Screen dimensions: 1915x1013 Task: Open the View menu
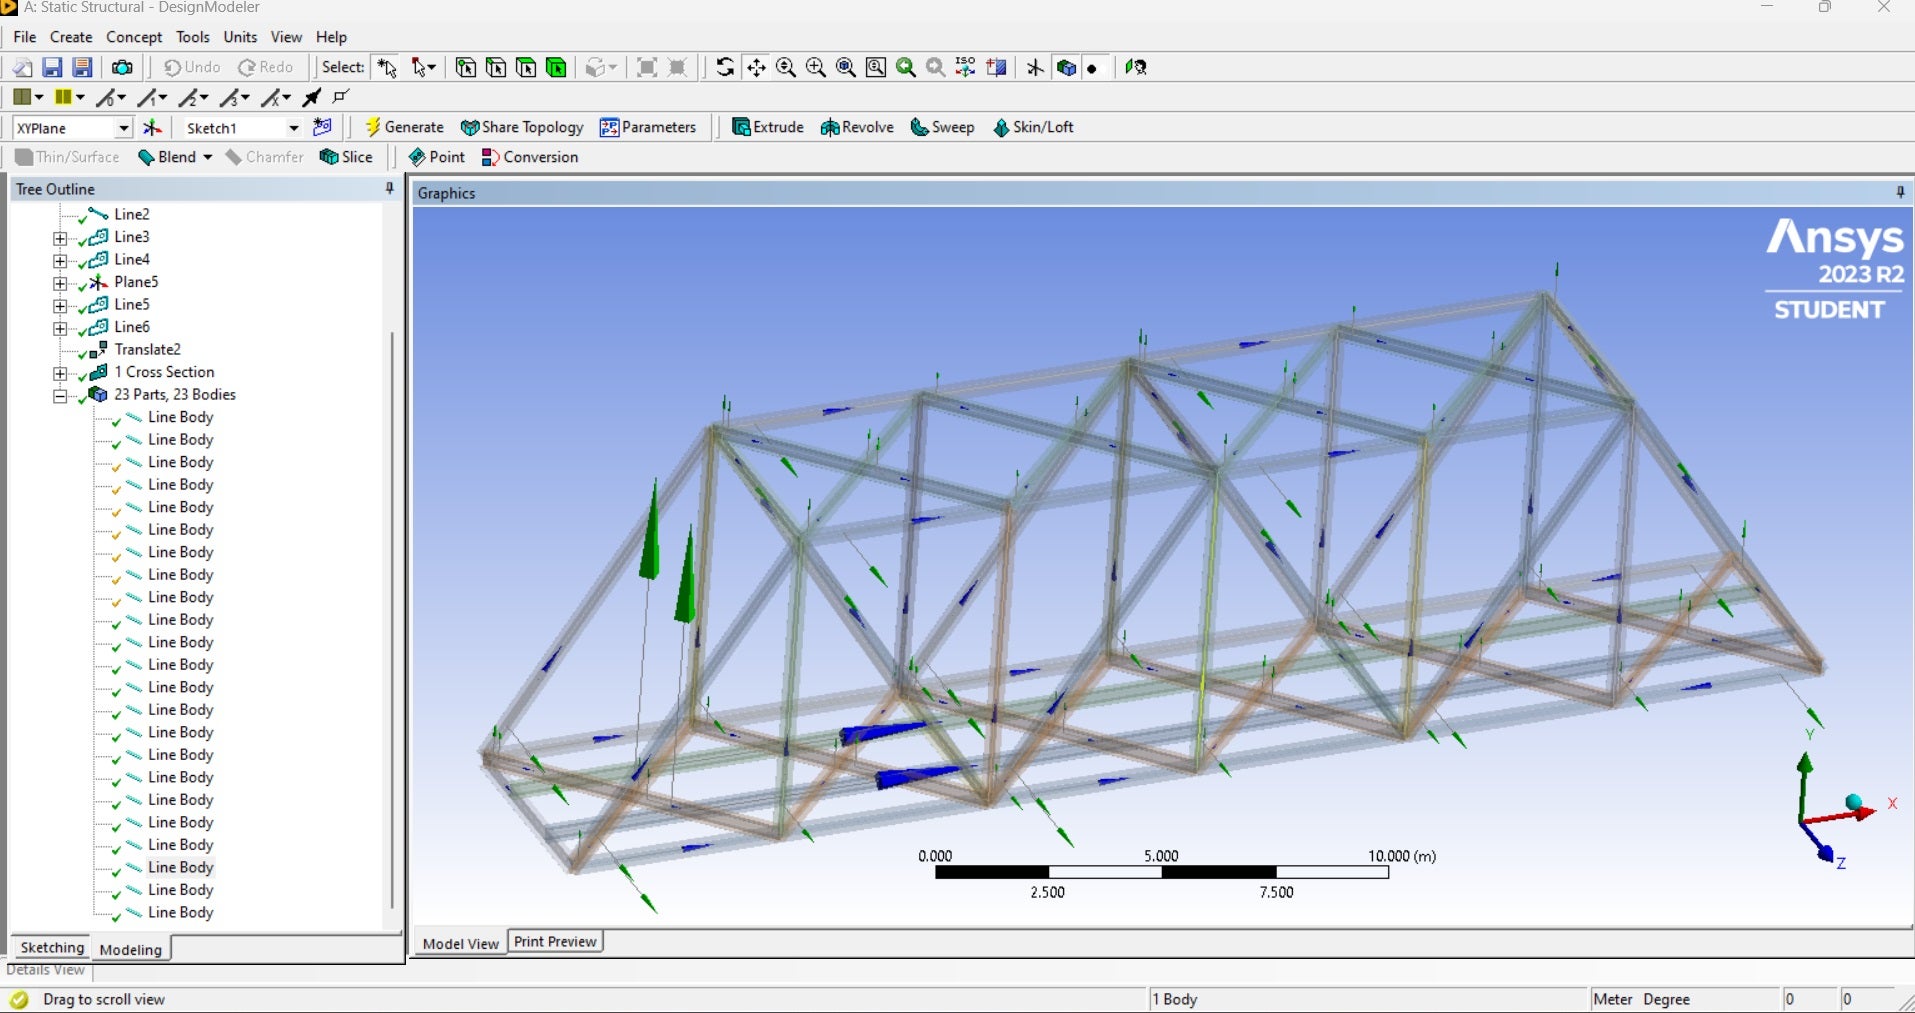coord(286,37)
